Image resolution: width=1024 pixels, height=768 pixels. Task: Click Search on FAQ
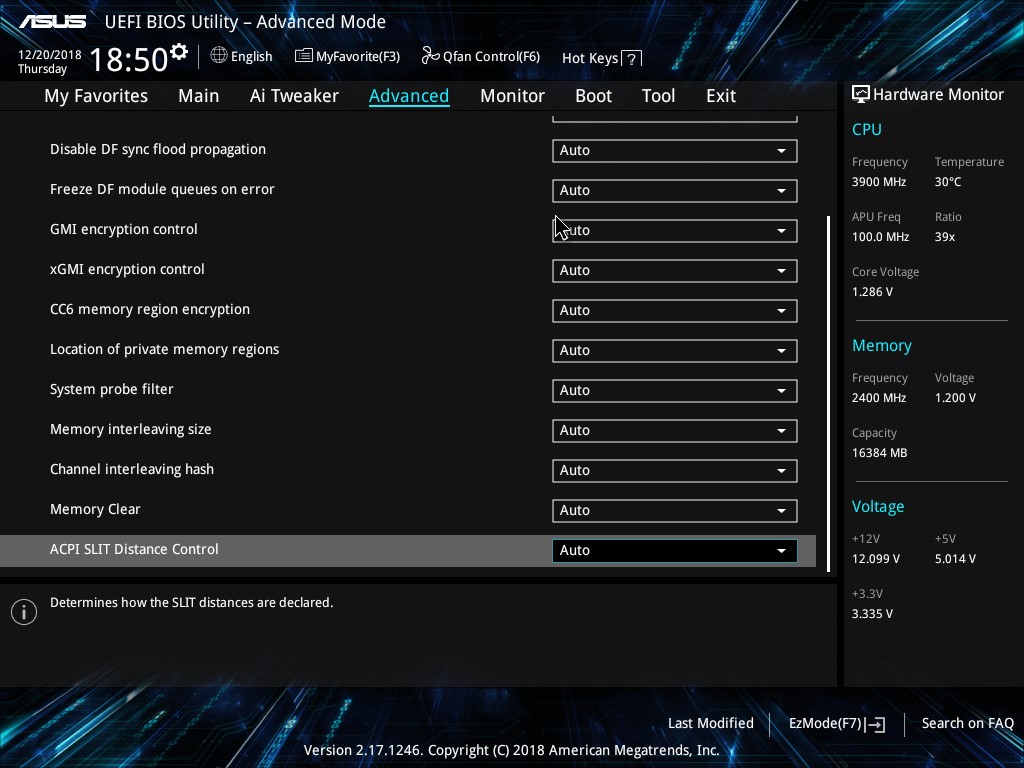(967, 723)
